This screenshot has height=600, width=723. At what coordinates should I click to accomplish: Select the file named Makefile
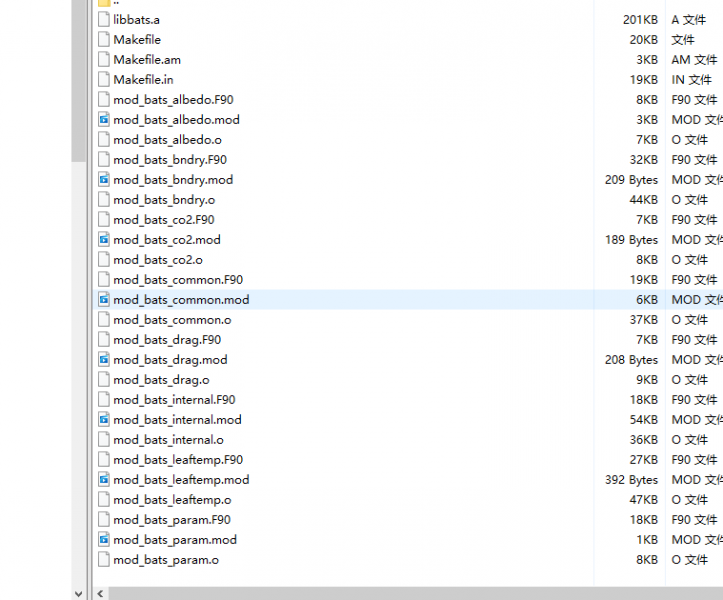137,40
